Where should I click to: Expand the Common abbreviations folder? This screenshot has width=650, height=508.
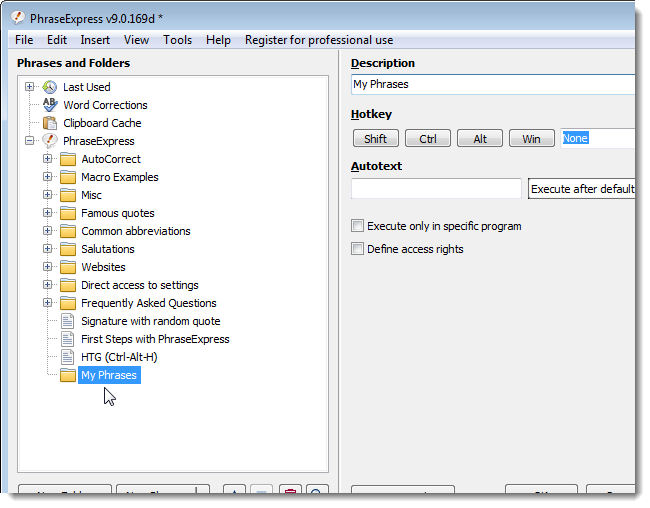point(47,231)
